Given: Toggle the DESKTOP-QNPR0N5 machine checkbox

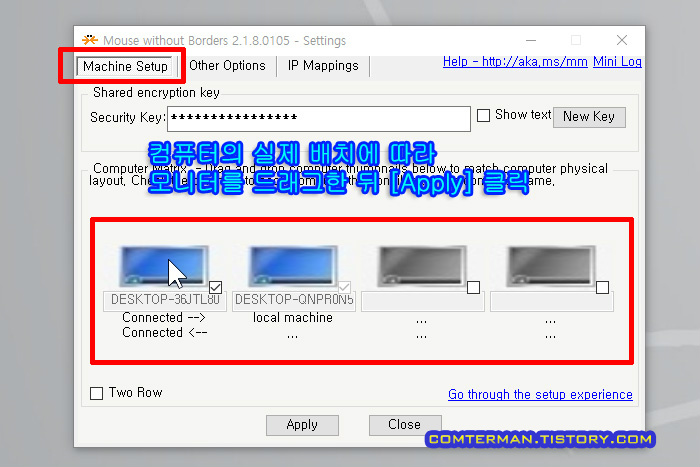Looking at the screenshot, I should [x=344, y=288].
